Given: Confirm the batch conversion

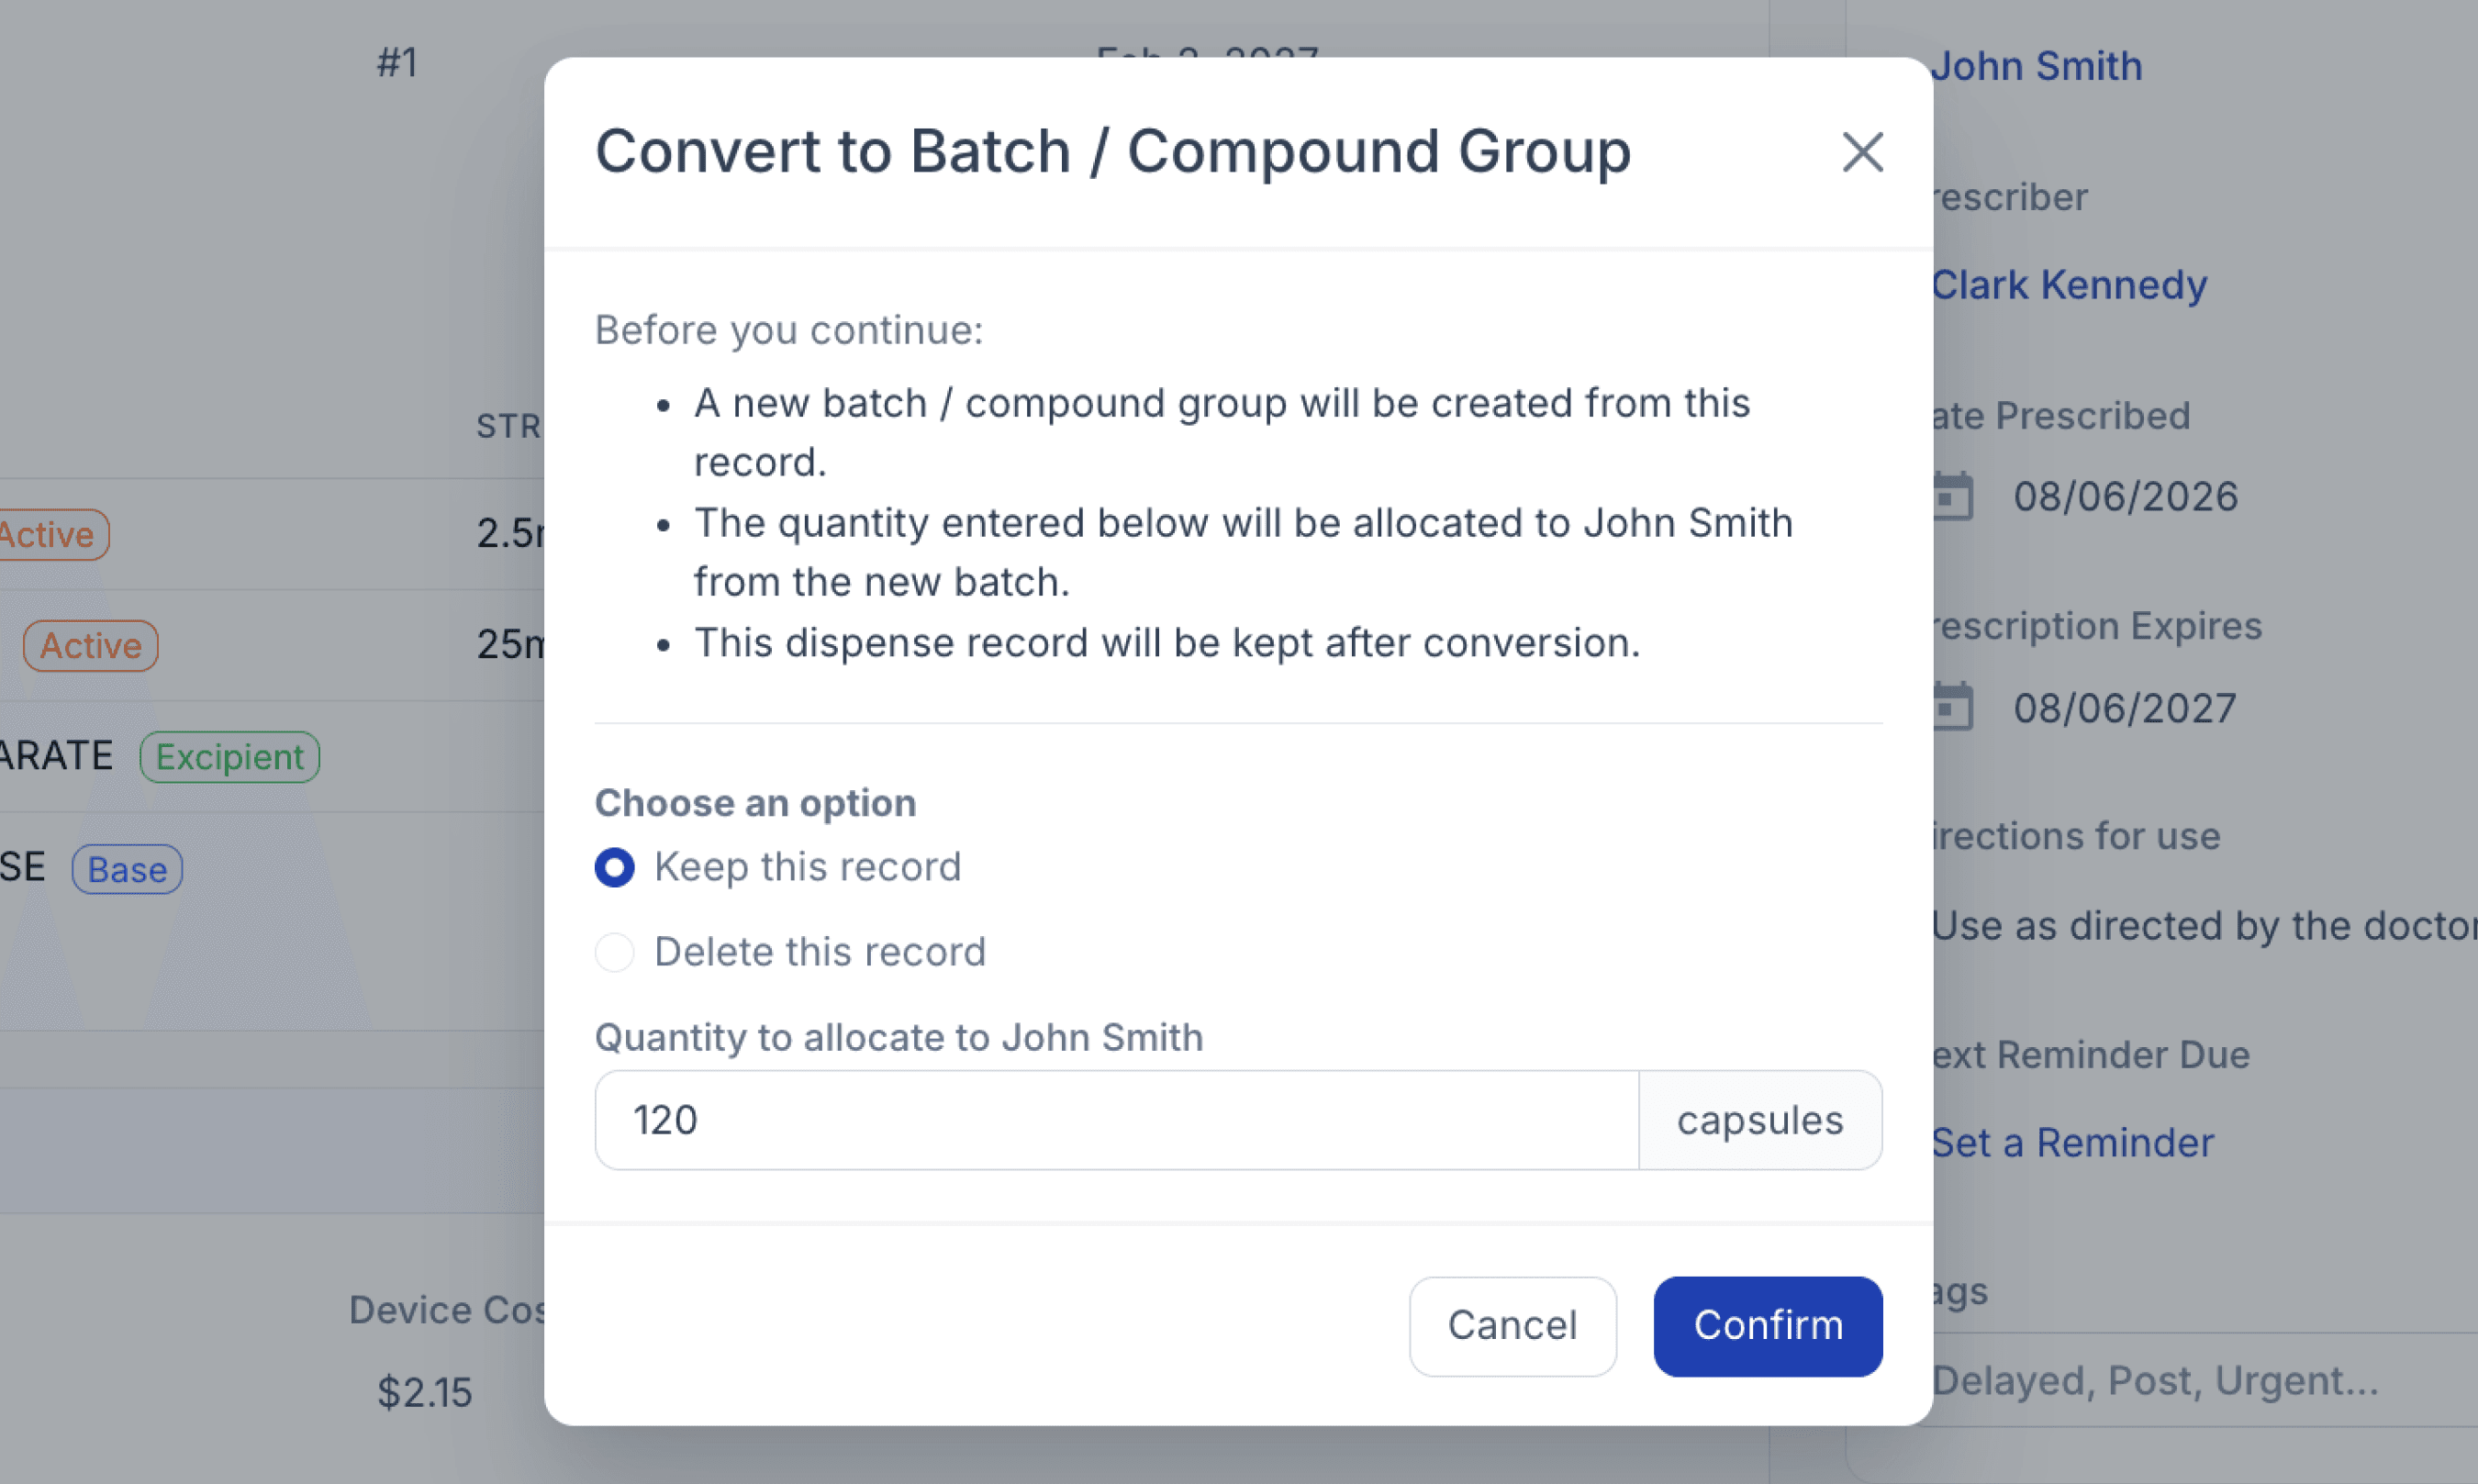Looking at the screenshot, I should tap(1767, 1326).
